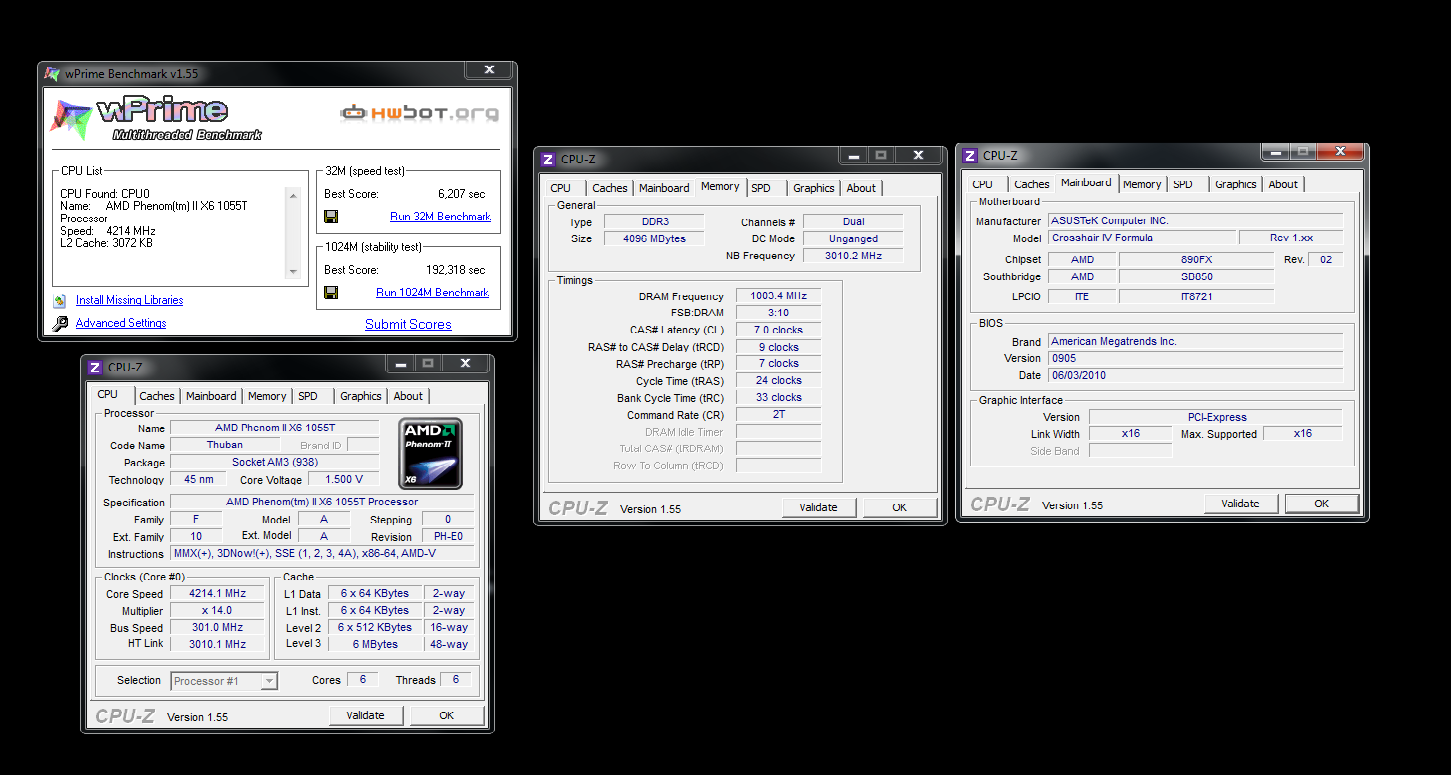
Task: Open CPU tab in Mainboard window
Action: 983,184
